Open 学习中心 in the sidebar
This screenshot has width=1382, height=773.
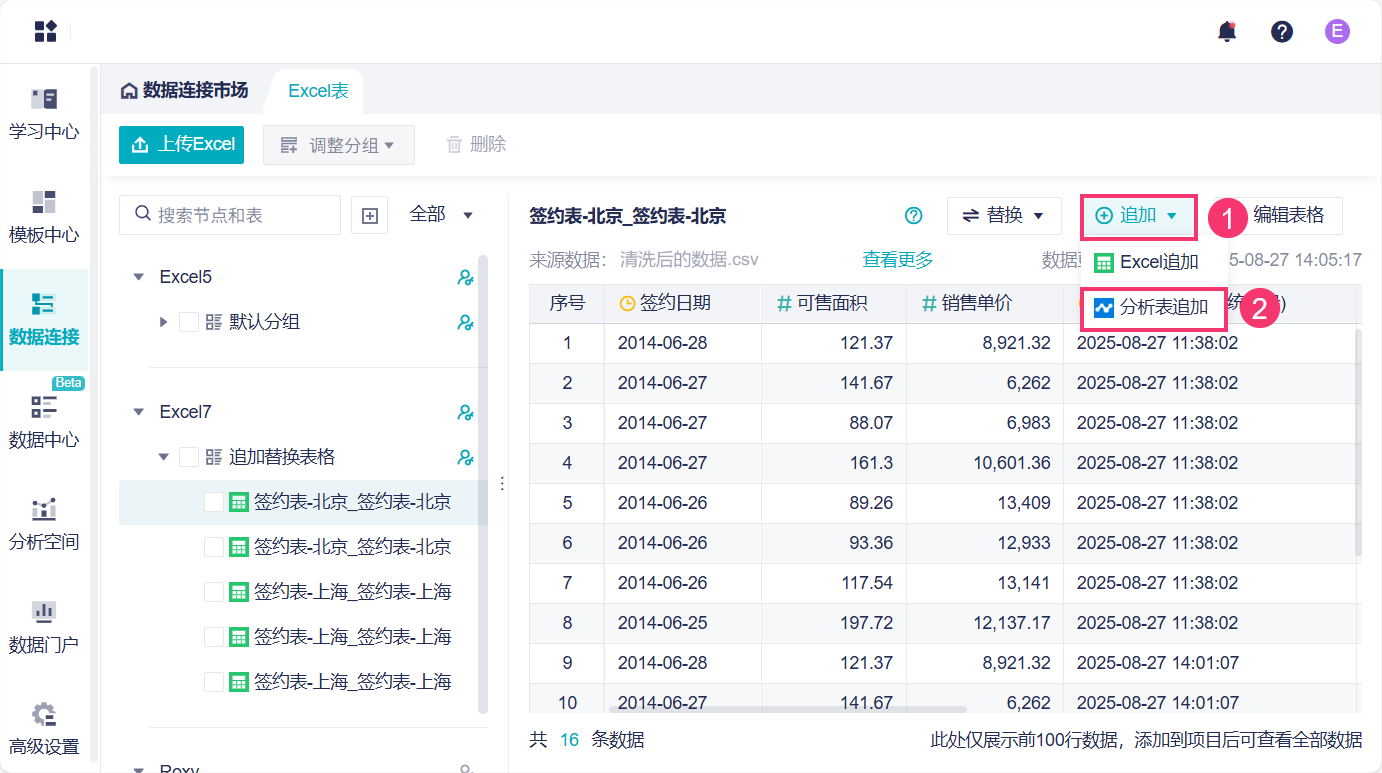tap(44, 113)
